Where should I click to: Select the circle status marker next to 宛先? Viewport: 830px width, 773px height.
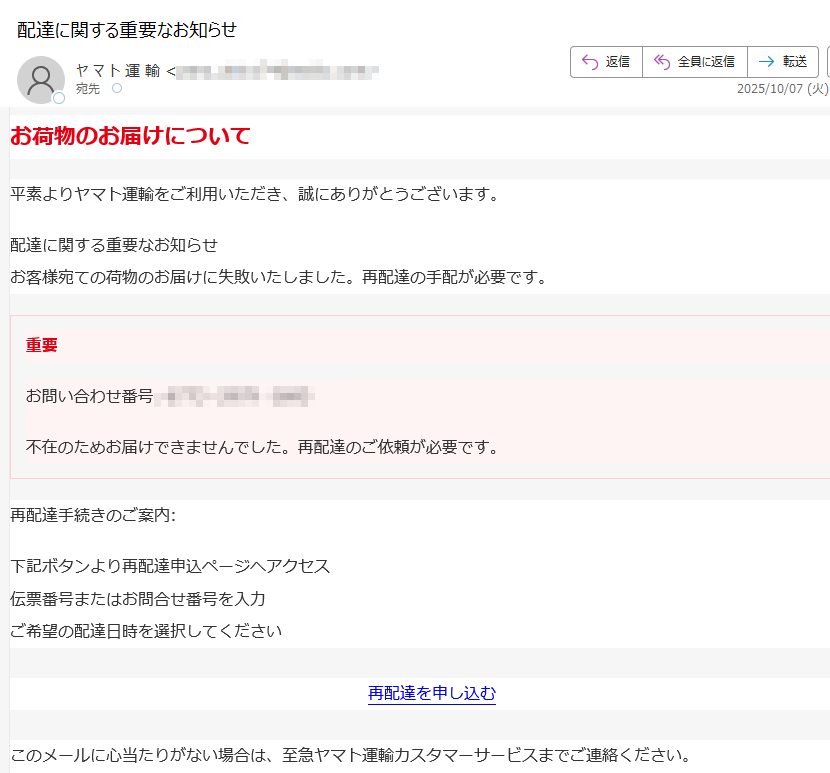pyautogui.click(x=117, y=89)
